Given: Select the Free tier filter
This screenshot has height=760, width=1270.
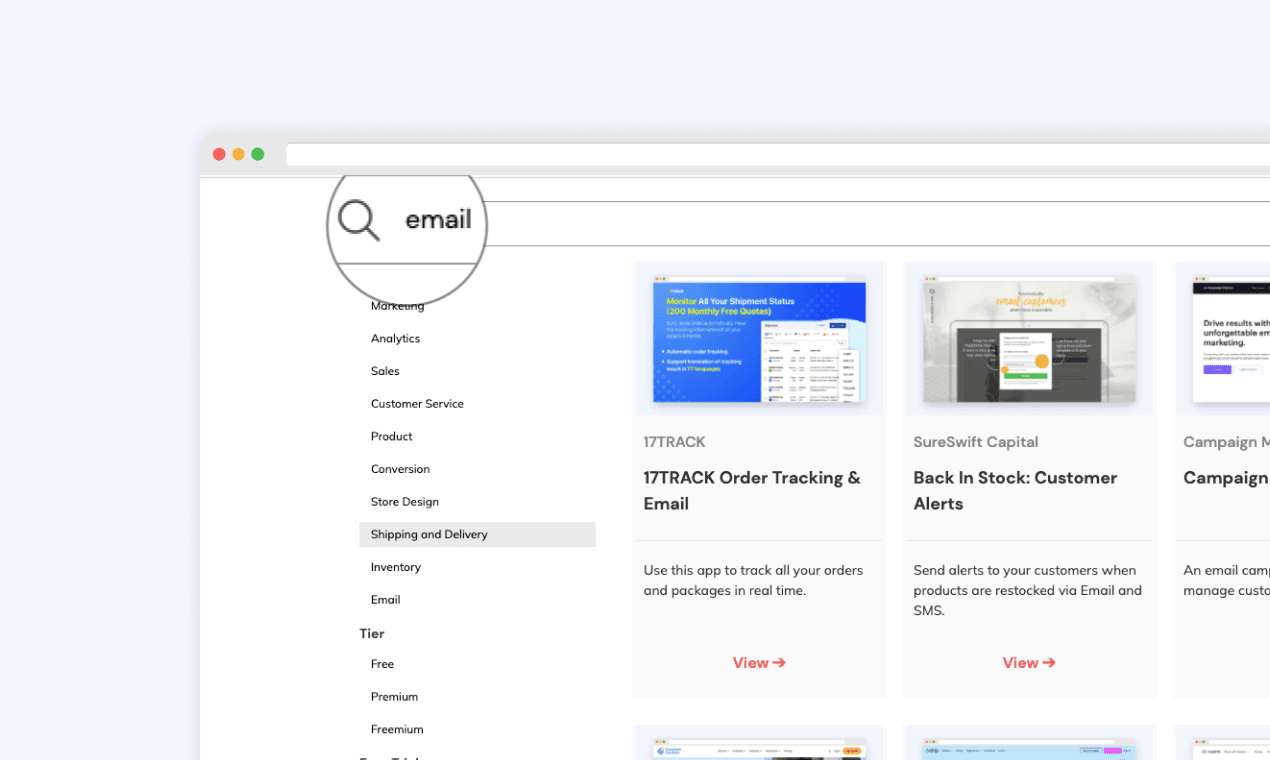Looking at the screenshot, I should (x=382, y=664).
